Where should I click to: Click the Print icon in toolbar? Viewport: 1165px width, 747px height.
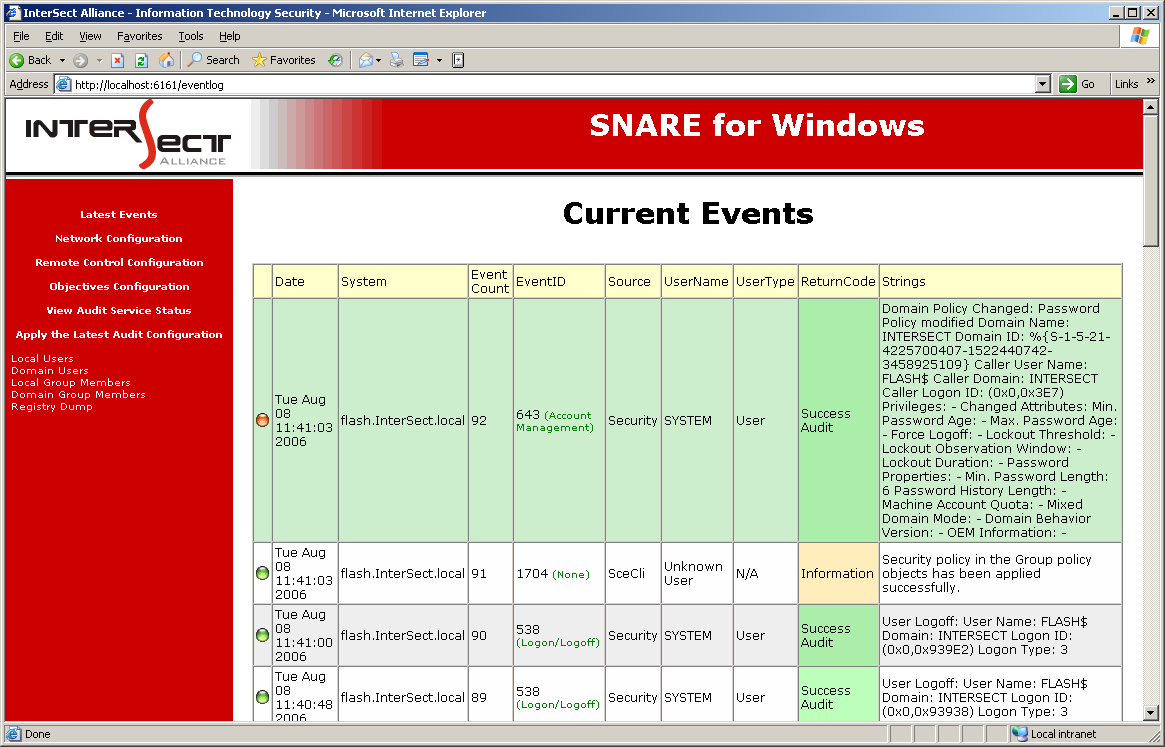click(x=397, y=60)
